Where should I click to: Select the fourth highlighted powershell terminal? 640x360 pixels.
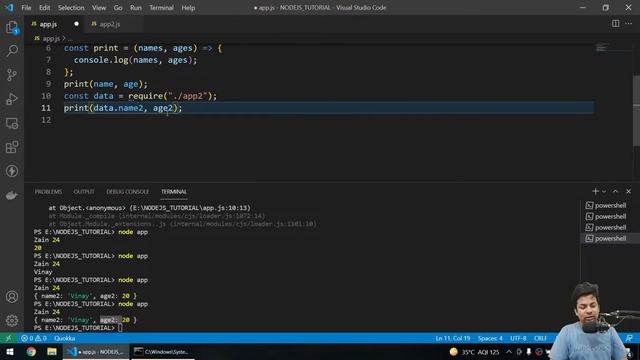[x=610, y=238]
